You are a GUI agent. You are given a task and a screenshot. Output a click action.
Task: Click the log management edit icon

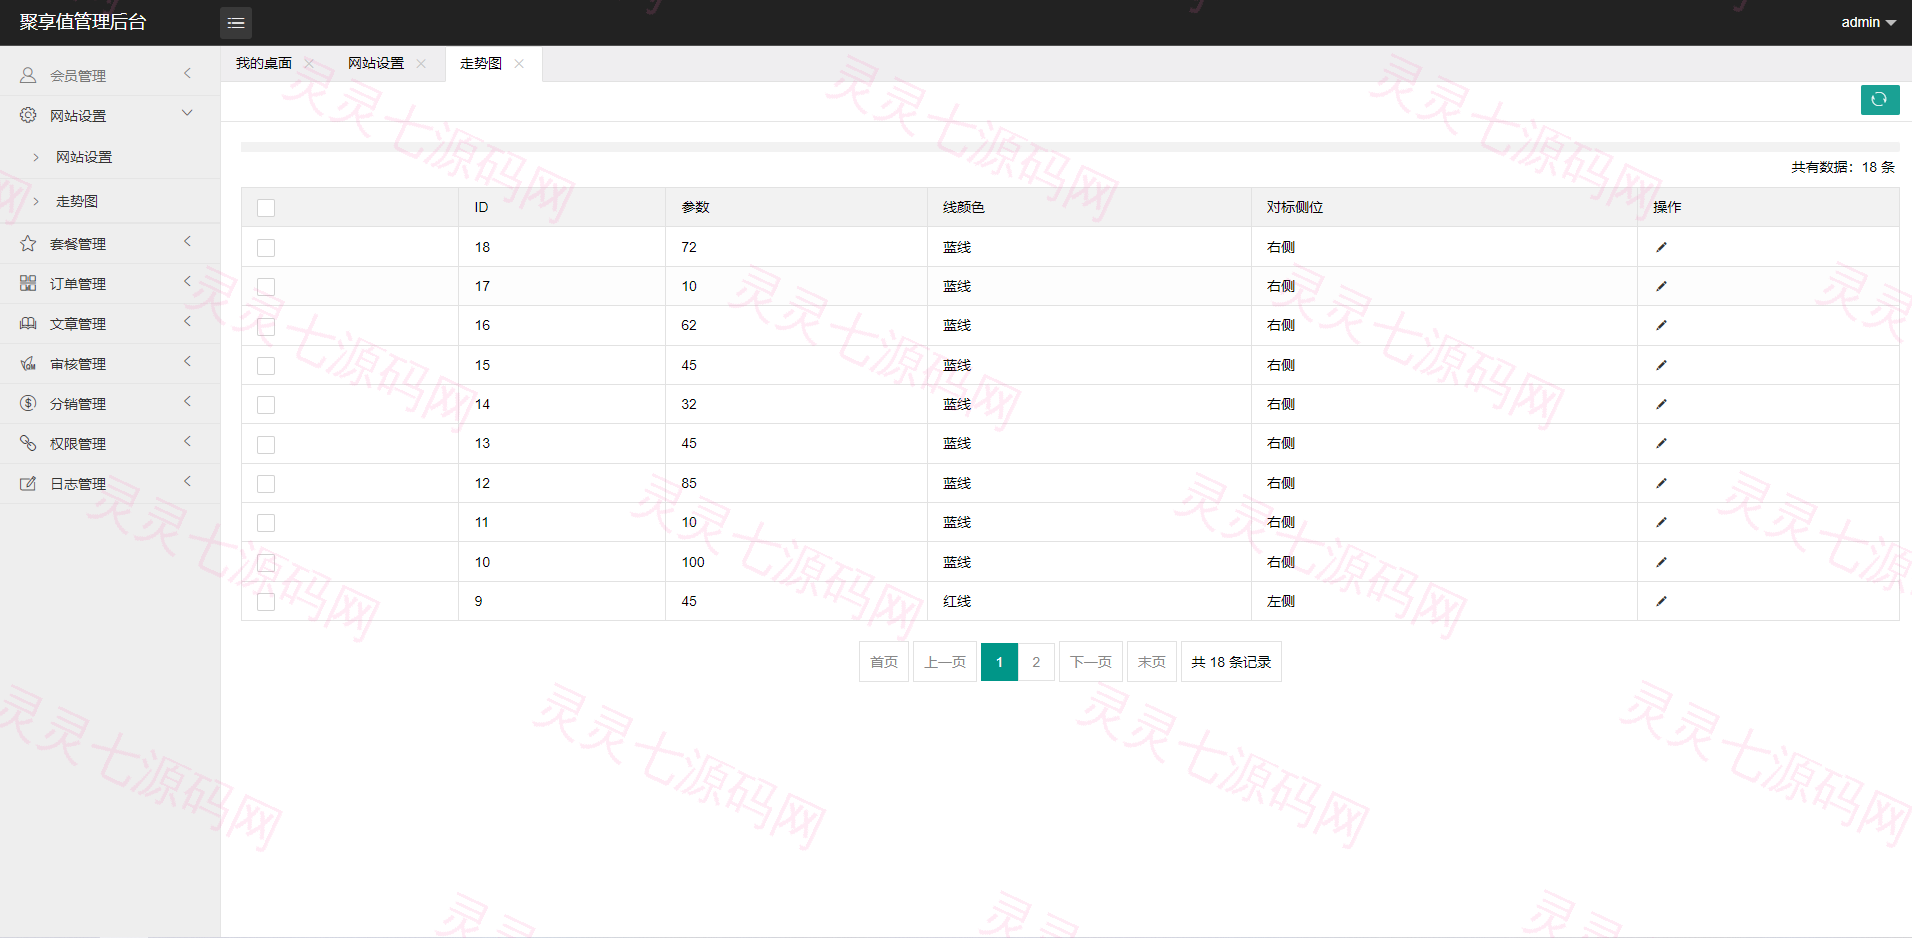pyautogui.click(x=28, y=483)
